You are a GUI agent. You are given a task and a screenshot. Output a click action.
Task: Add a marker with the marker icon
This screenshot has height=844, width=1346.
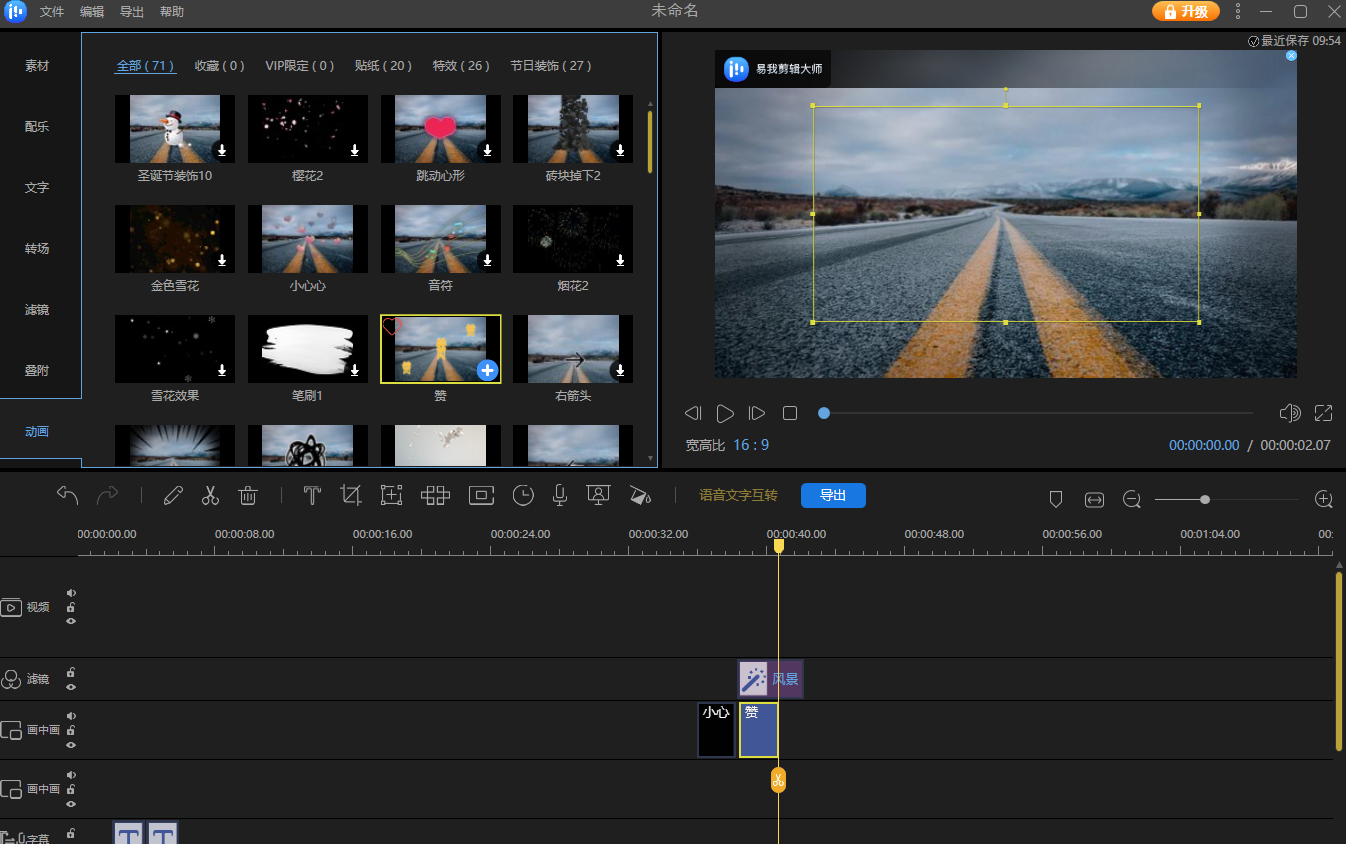1055,499
